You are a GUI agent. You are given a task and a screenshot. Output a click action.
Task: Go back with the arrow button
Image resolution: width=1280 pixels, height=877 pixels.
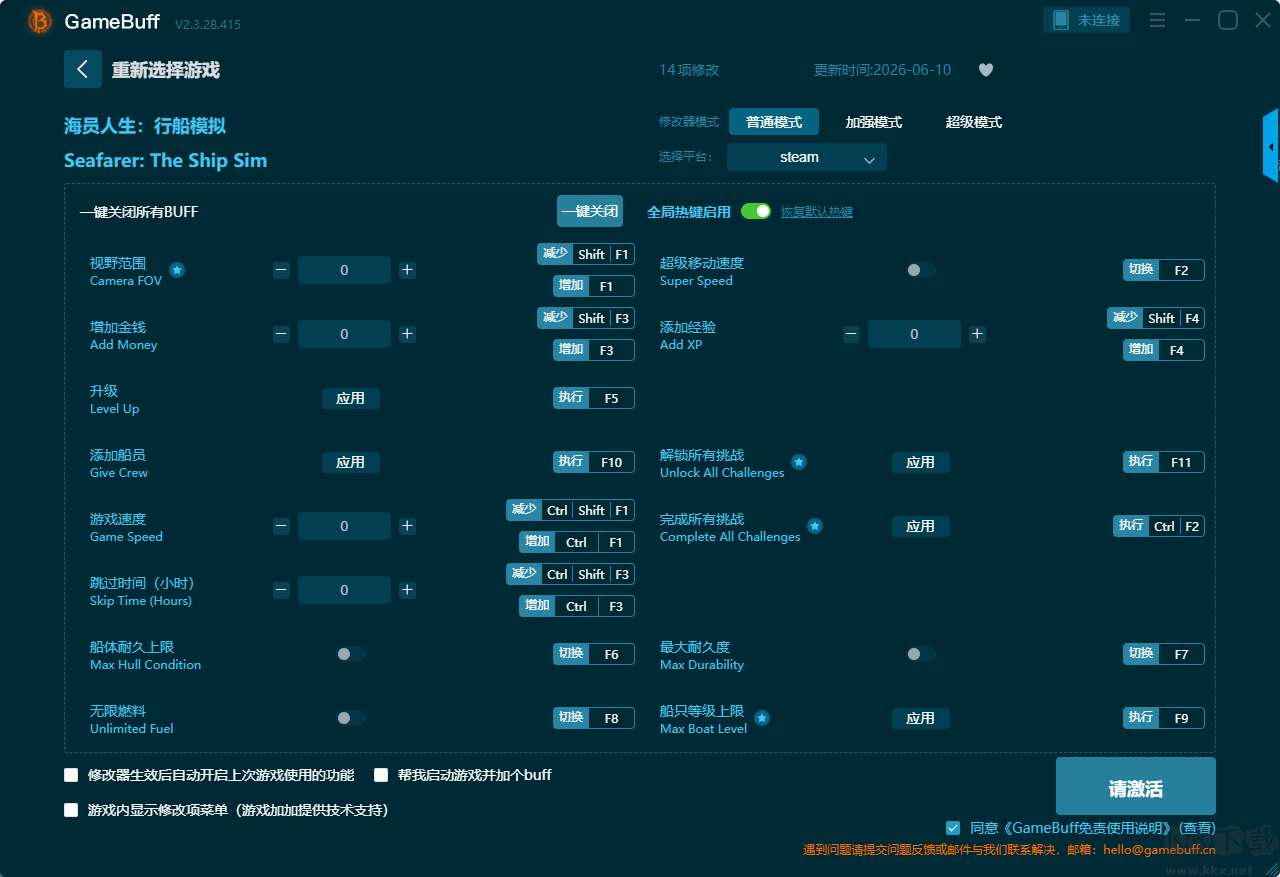[83, 69]
